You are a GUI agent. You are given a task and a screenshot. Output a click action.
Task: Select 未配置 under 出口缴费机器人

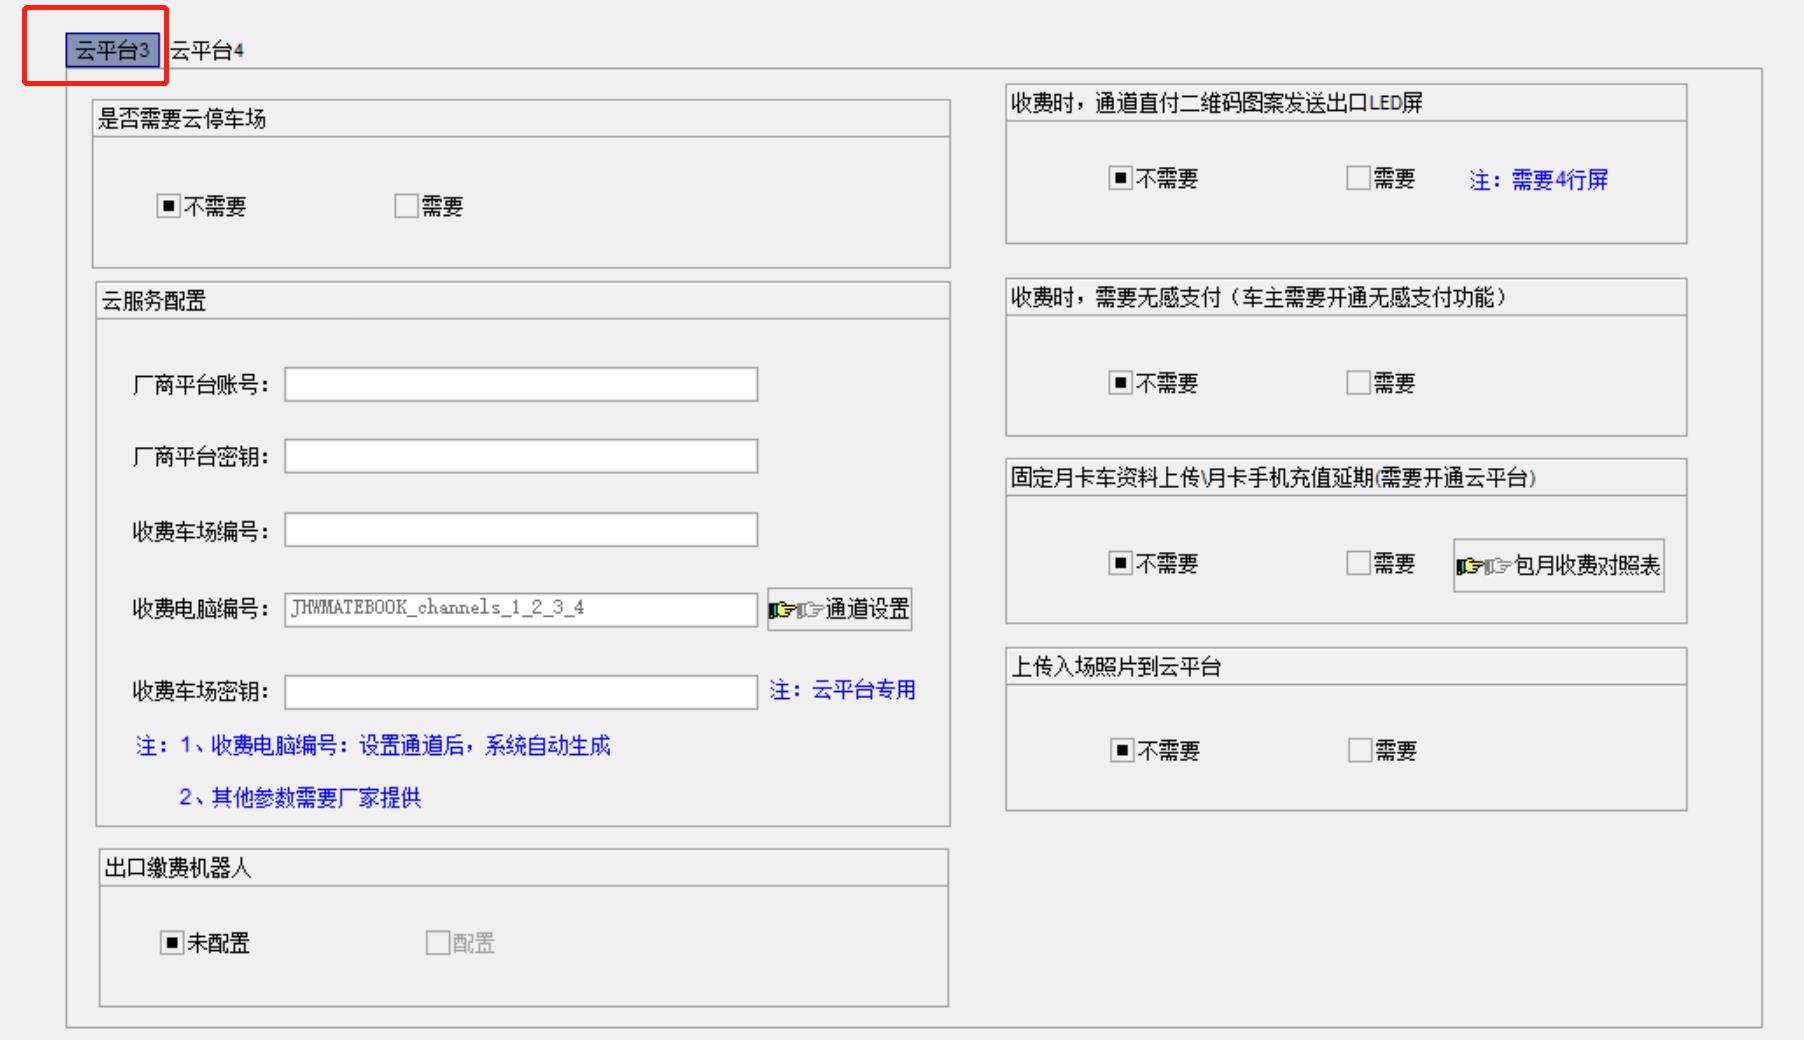tap(168, 942)
